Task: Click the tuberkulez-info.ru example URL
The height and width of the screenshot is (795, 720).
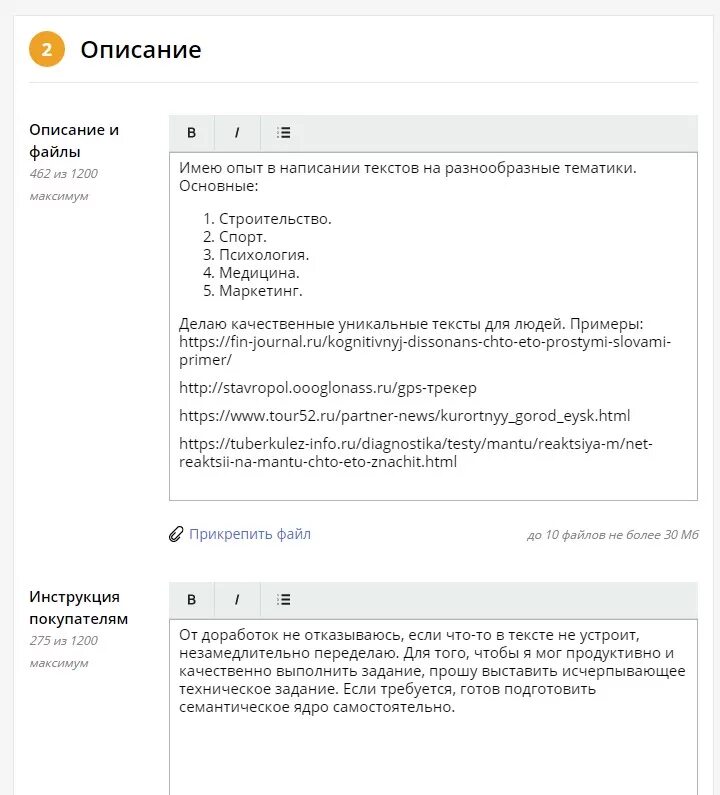Action: tap(416, 453)
